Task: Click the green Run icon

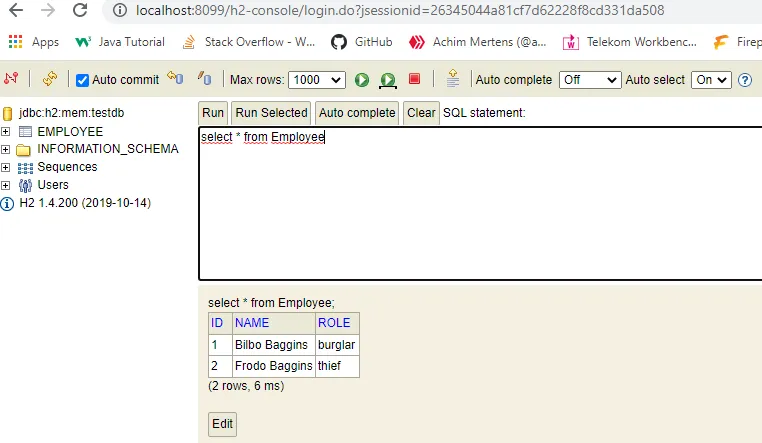Action: click(x=362, y=80)
